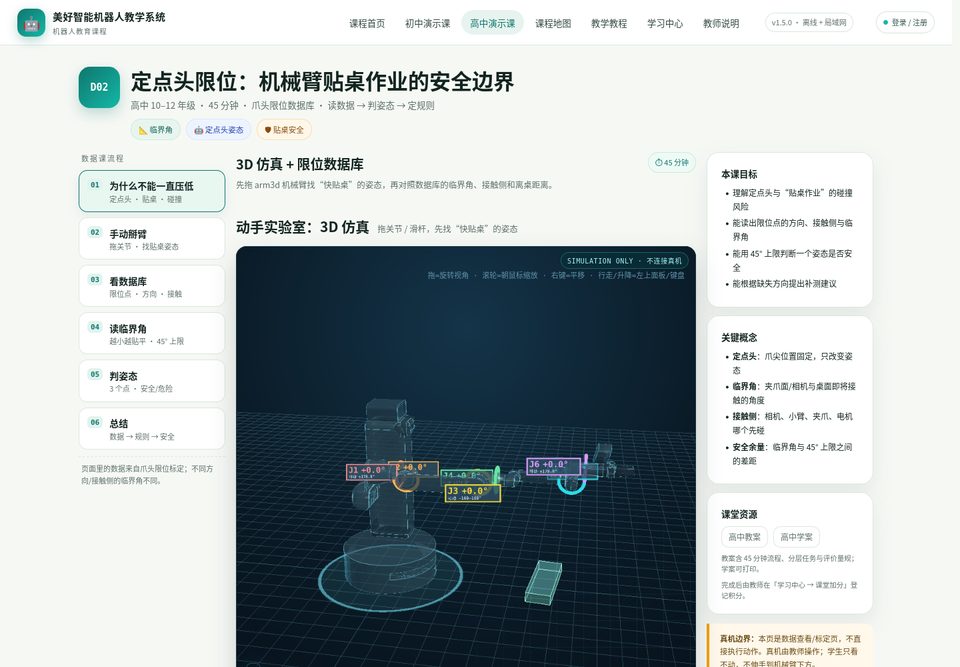The width and height of the screenshot is (960, 667).
Task: Click the cyan gripper ring on arm
Action: tap(572, 485)
